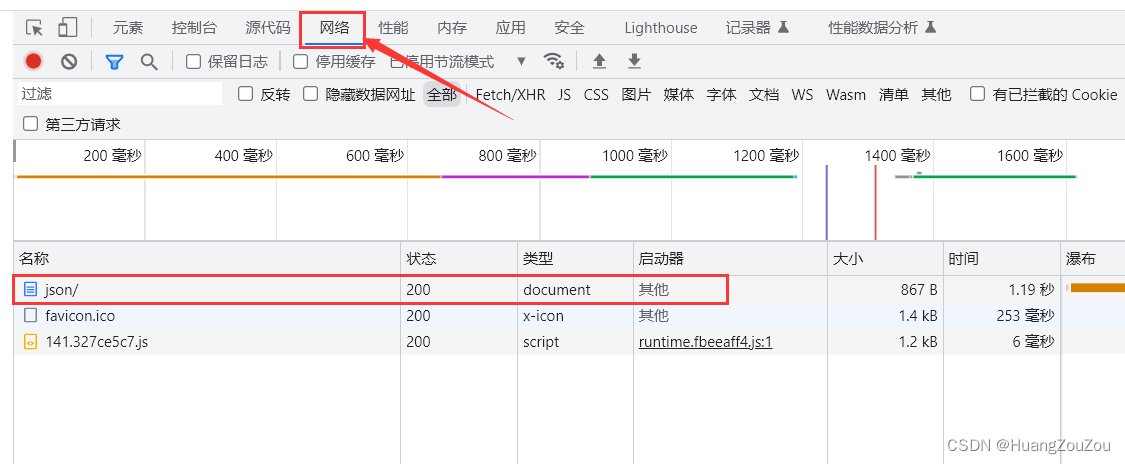Screen dimensions: 1125x464
Task: Open network conditions wifi icon
Action: 553,61
